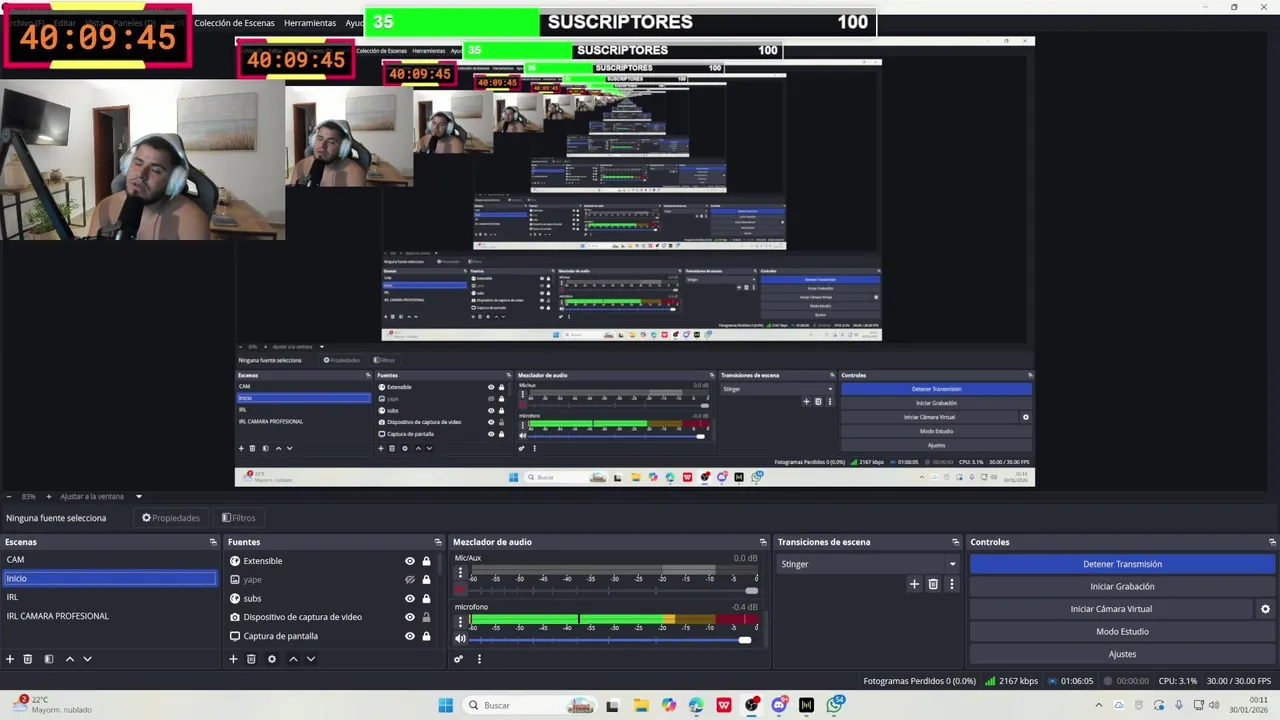Open source properties gear in Fuentes toolbar
Viewport: 1280px width, 720px height.
(x=272, y=659)
